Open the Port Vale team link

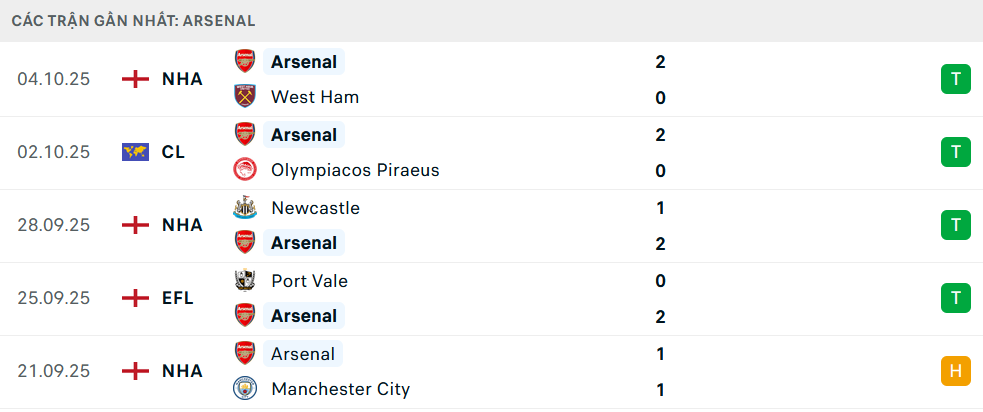point(309,281)
